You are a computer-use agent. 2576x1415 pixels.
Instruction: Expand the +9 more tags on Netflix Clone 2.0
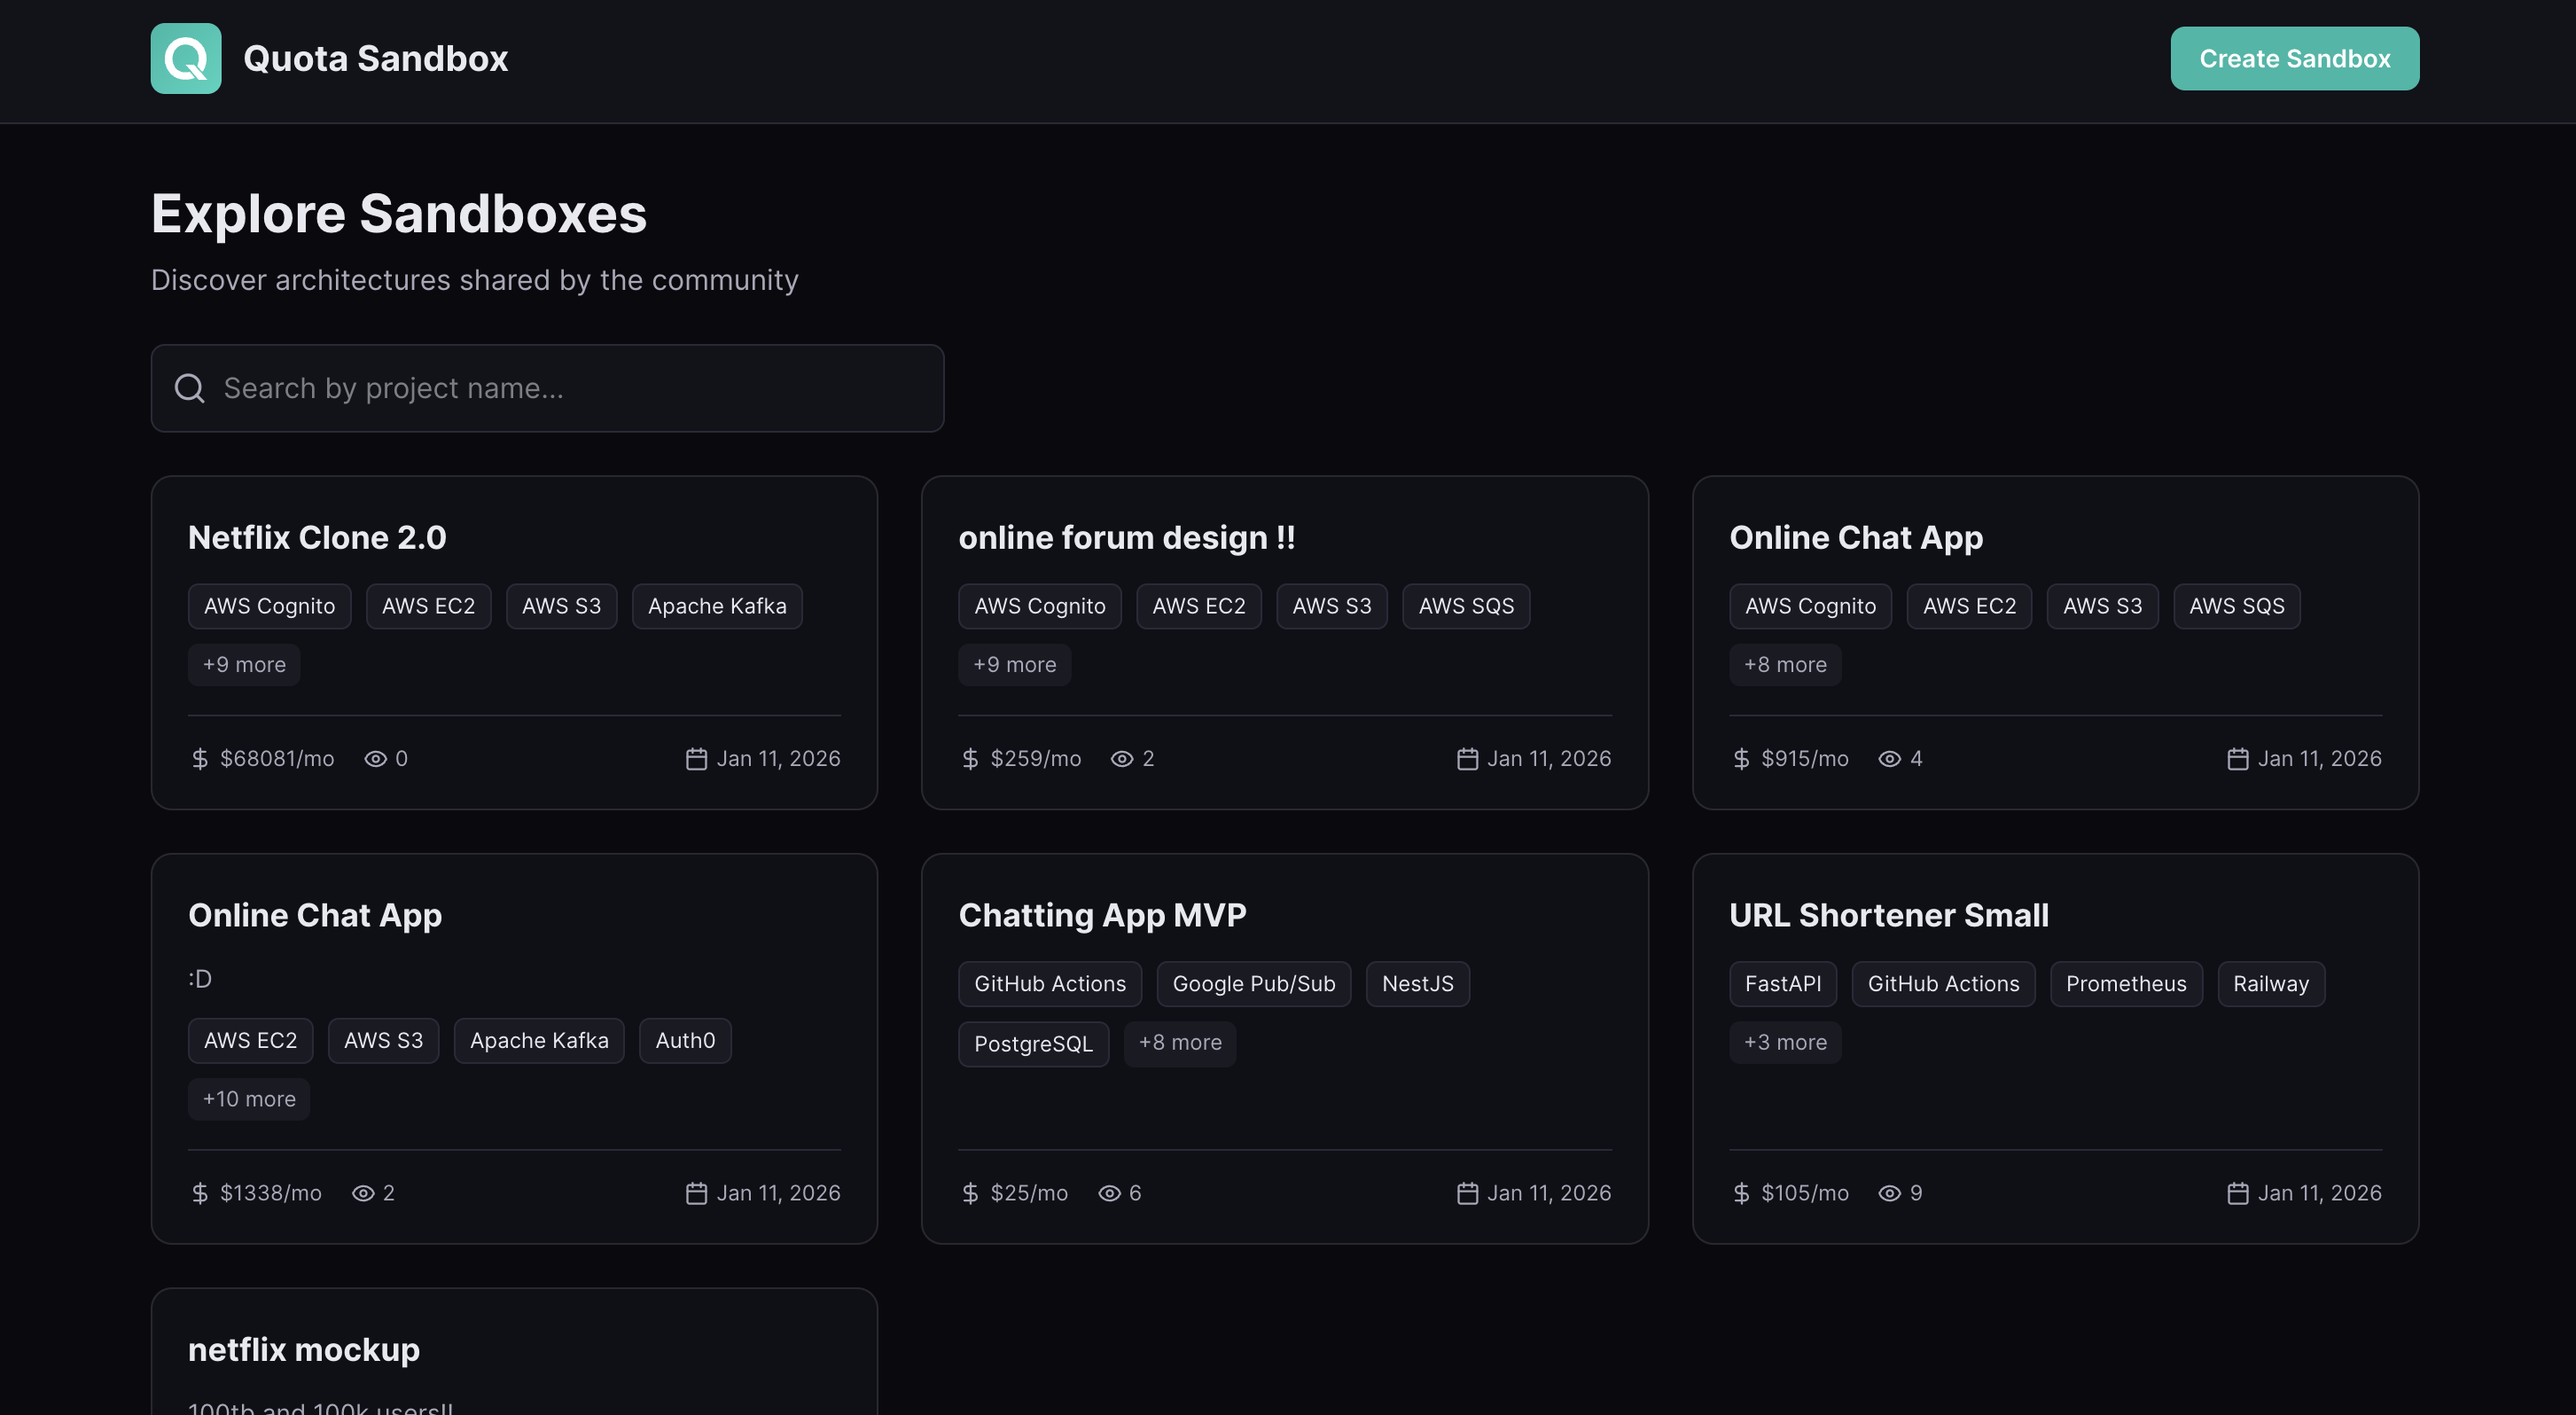click(244, 665)
